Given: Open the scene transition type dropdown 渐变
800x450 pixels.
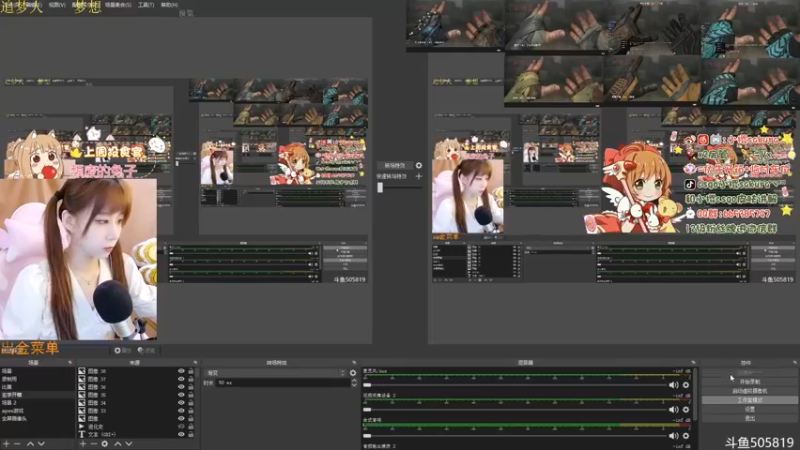Looking at the screenshot, I should pyautogui.click(x=276, y=373).
